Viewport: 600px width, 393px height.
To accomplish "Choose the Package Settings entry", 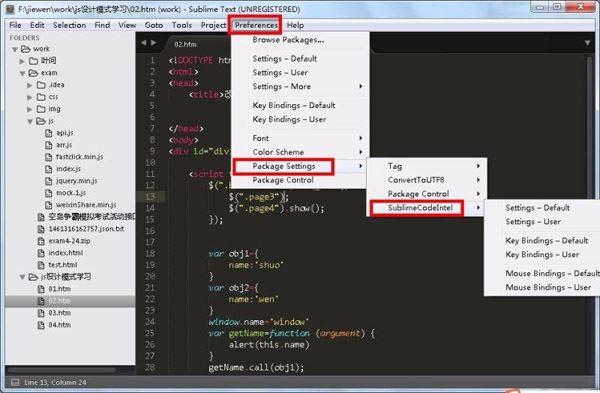I will click(x=300, y=166).
